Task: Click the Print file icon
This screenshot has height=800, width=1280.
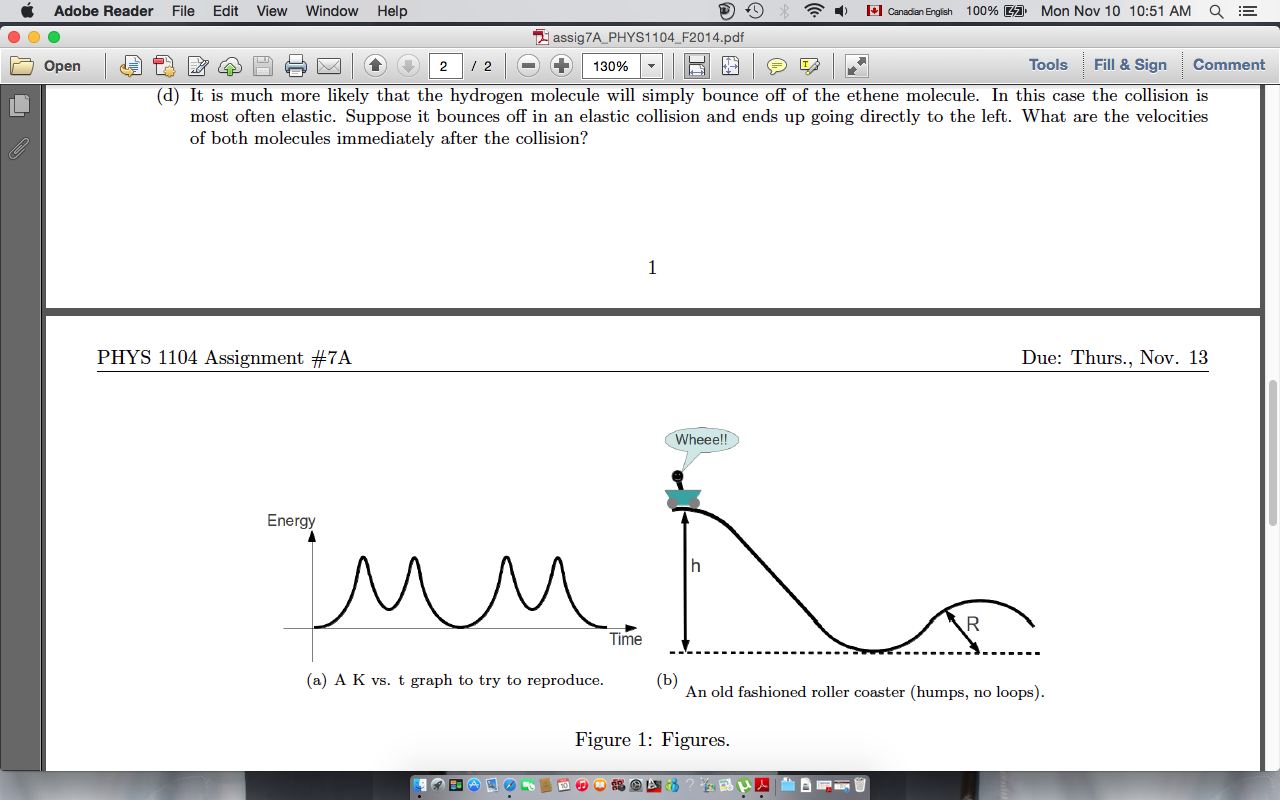Action: (296, 66)
